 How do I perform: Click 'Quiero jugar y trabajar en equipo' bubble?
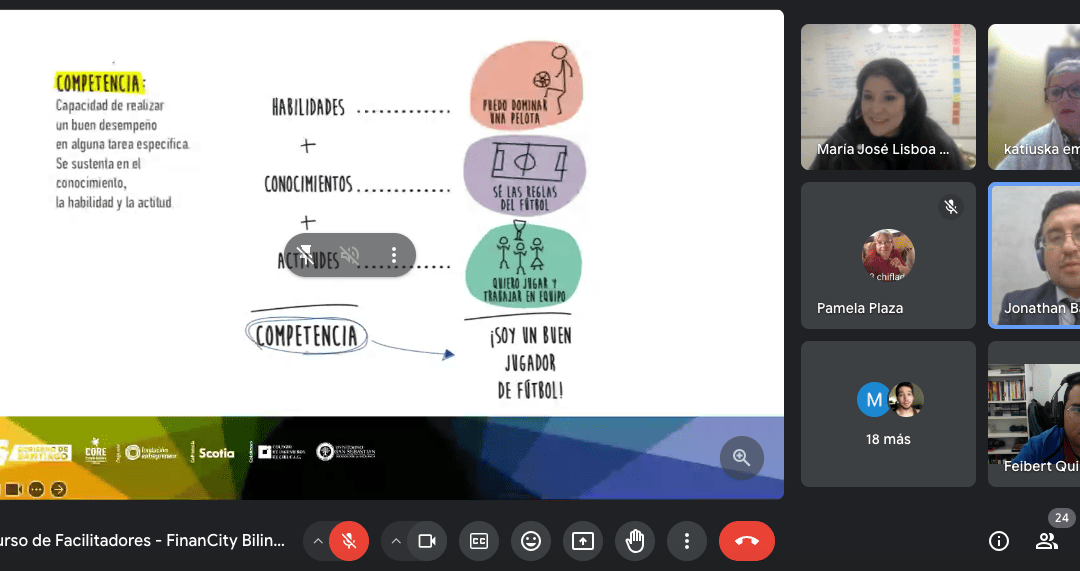(523, 264)
